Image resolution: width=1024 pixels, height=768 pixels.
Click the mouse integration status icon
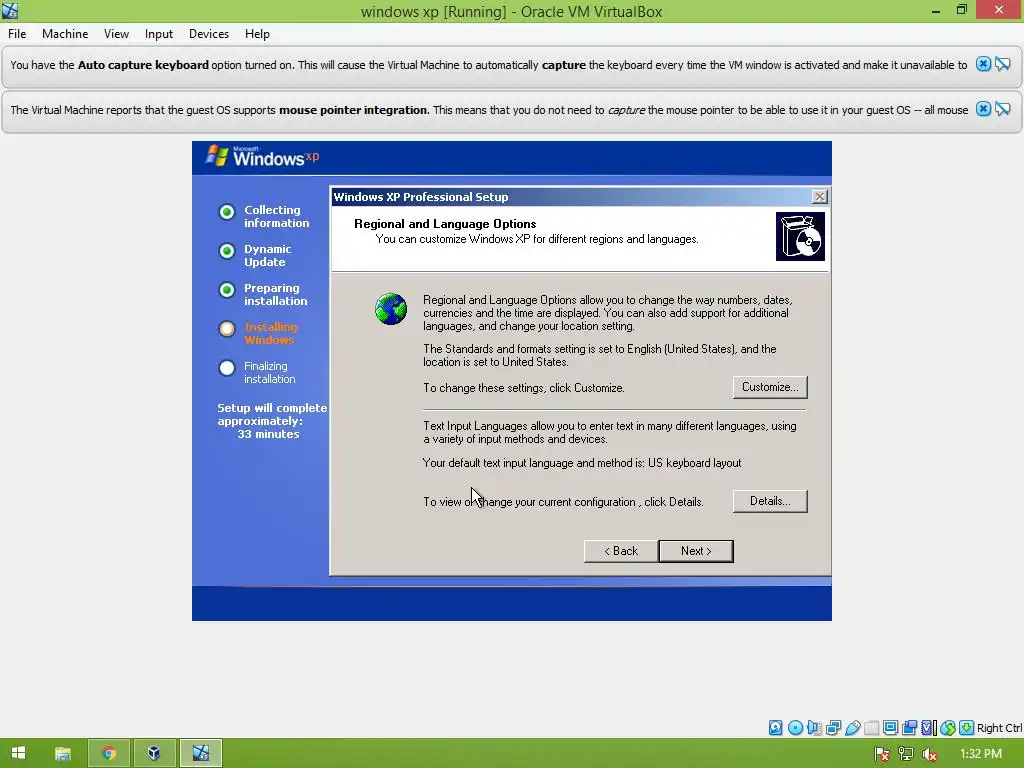coord(948,728)
